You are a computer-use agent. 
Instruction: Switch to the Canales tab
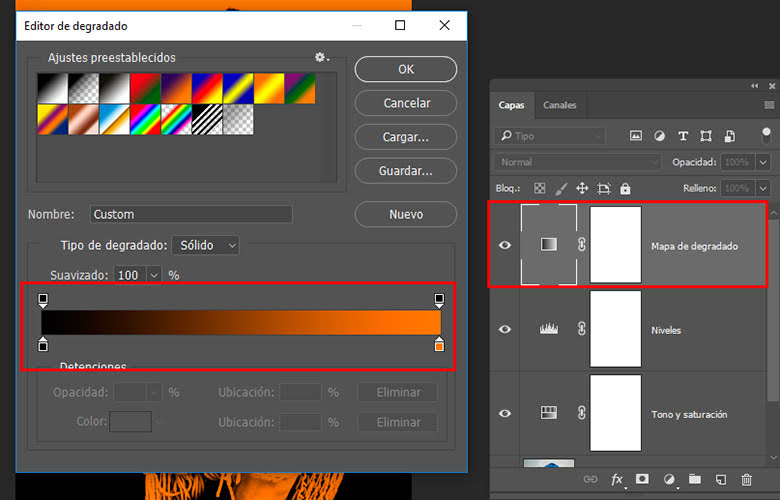560,105
